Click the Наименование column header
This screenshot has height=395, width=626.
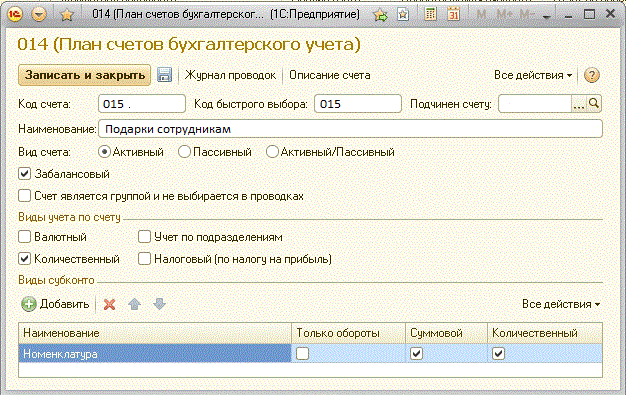coord(155,333)
